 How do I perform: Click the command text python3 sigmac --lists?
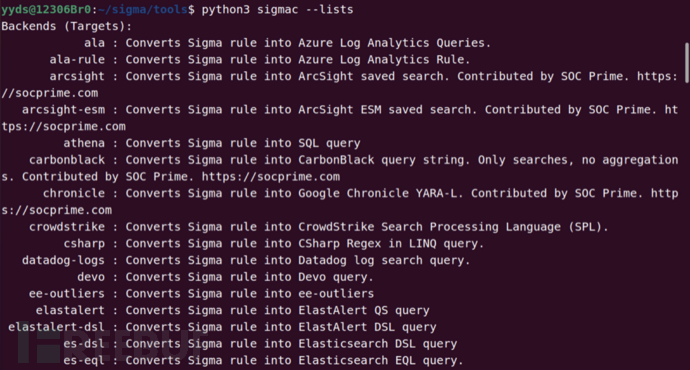[277, 10]
